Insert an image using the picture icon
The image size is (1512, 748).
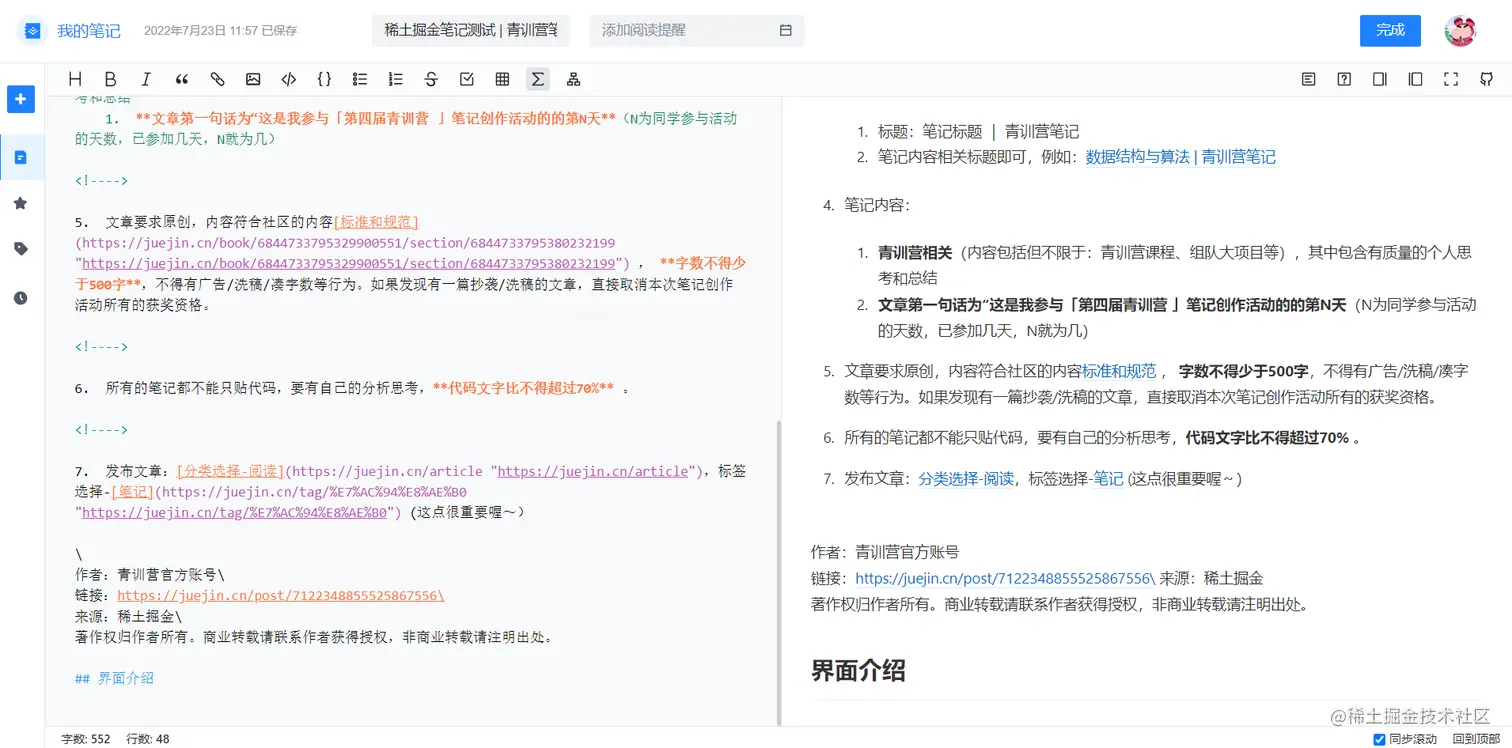[x=253, y=79]
